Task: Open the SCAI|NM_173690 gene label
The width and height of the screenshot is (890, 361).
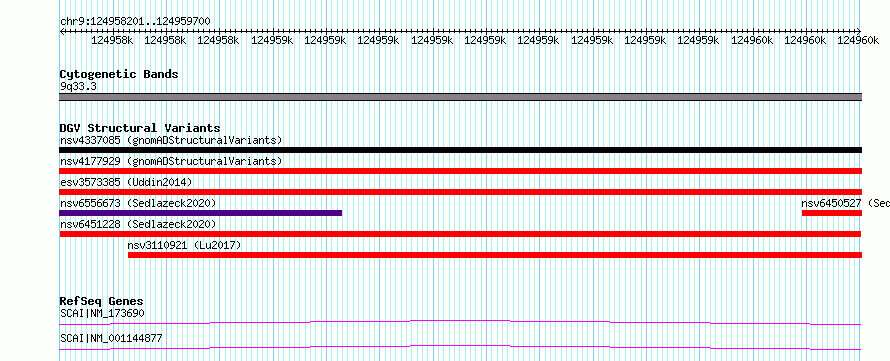Action: click(102, 313)
